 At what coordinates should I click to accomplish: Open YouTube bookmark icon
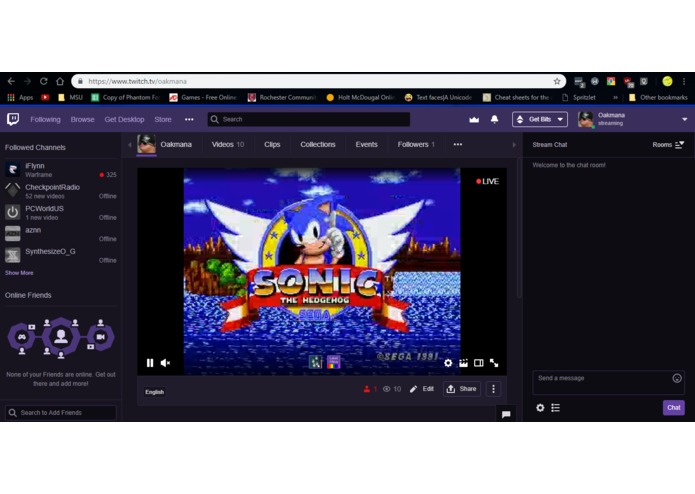45,97
